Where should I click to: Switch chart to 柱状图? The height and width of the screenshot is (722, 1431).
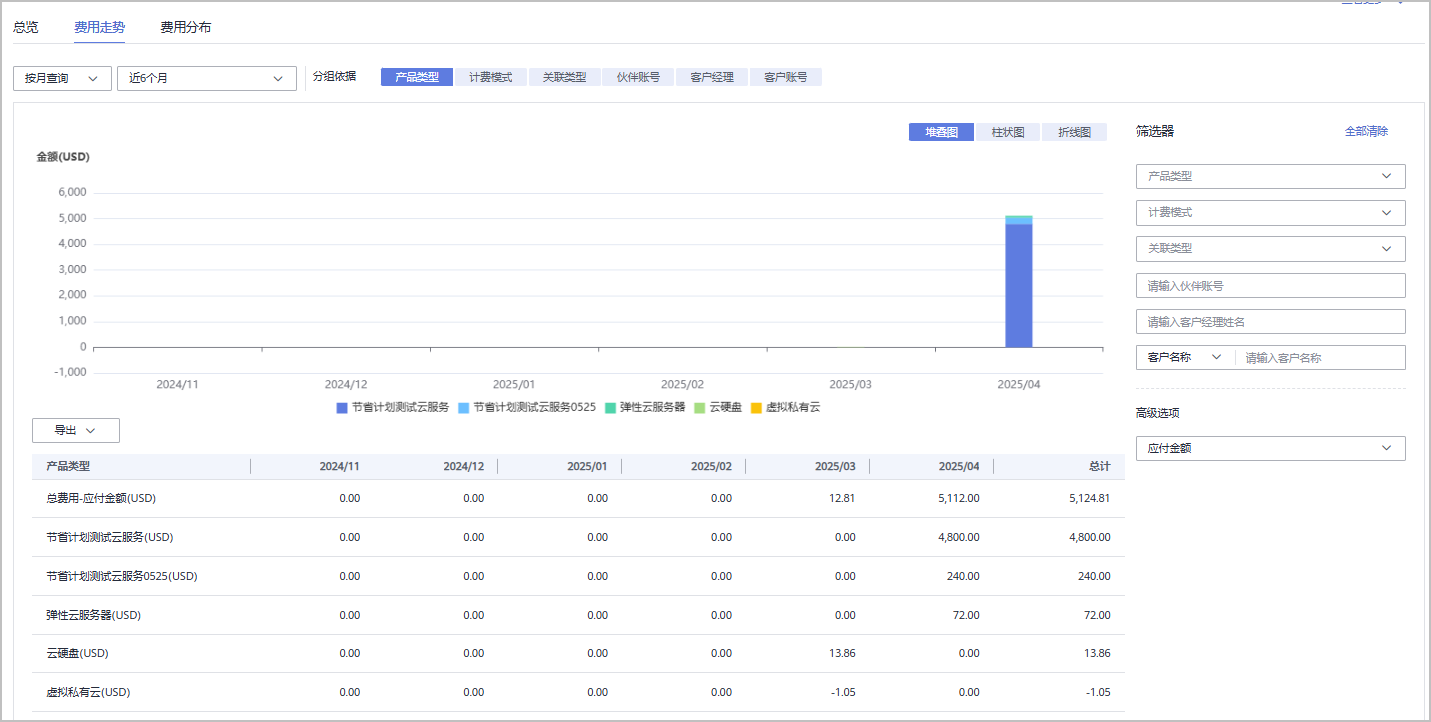(1007, 132)
